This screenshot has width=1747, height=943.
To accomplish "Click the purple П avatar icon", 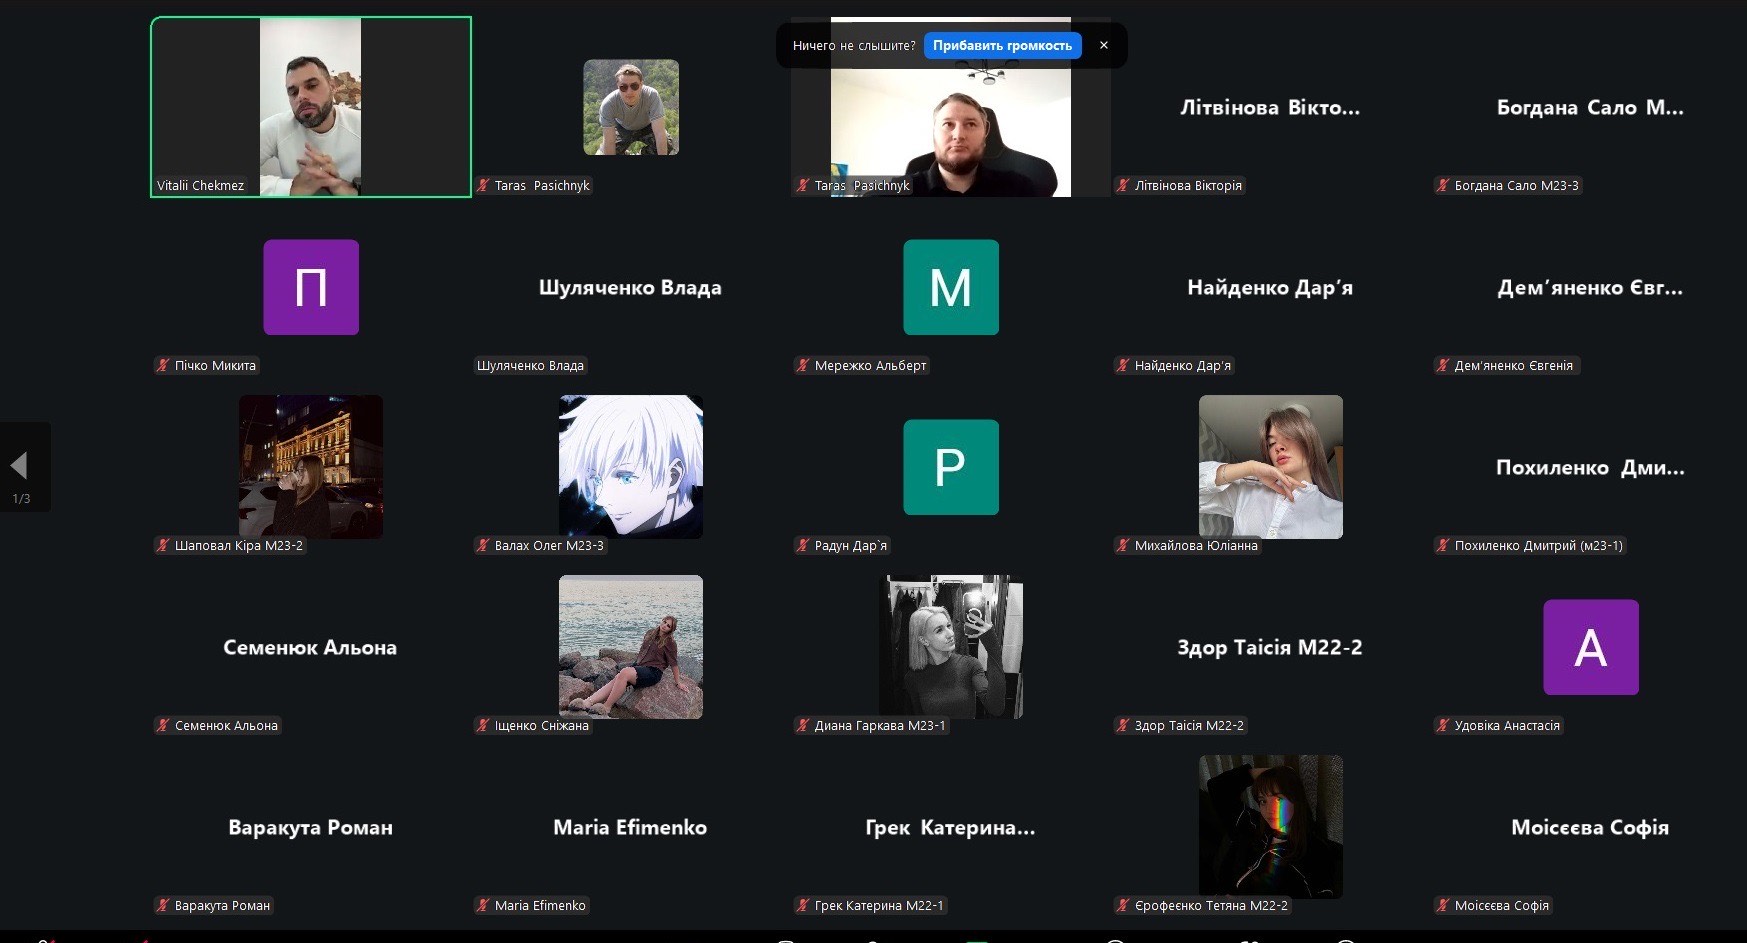I will [311, 287].
